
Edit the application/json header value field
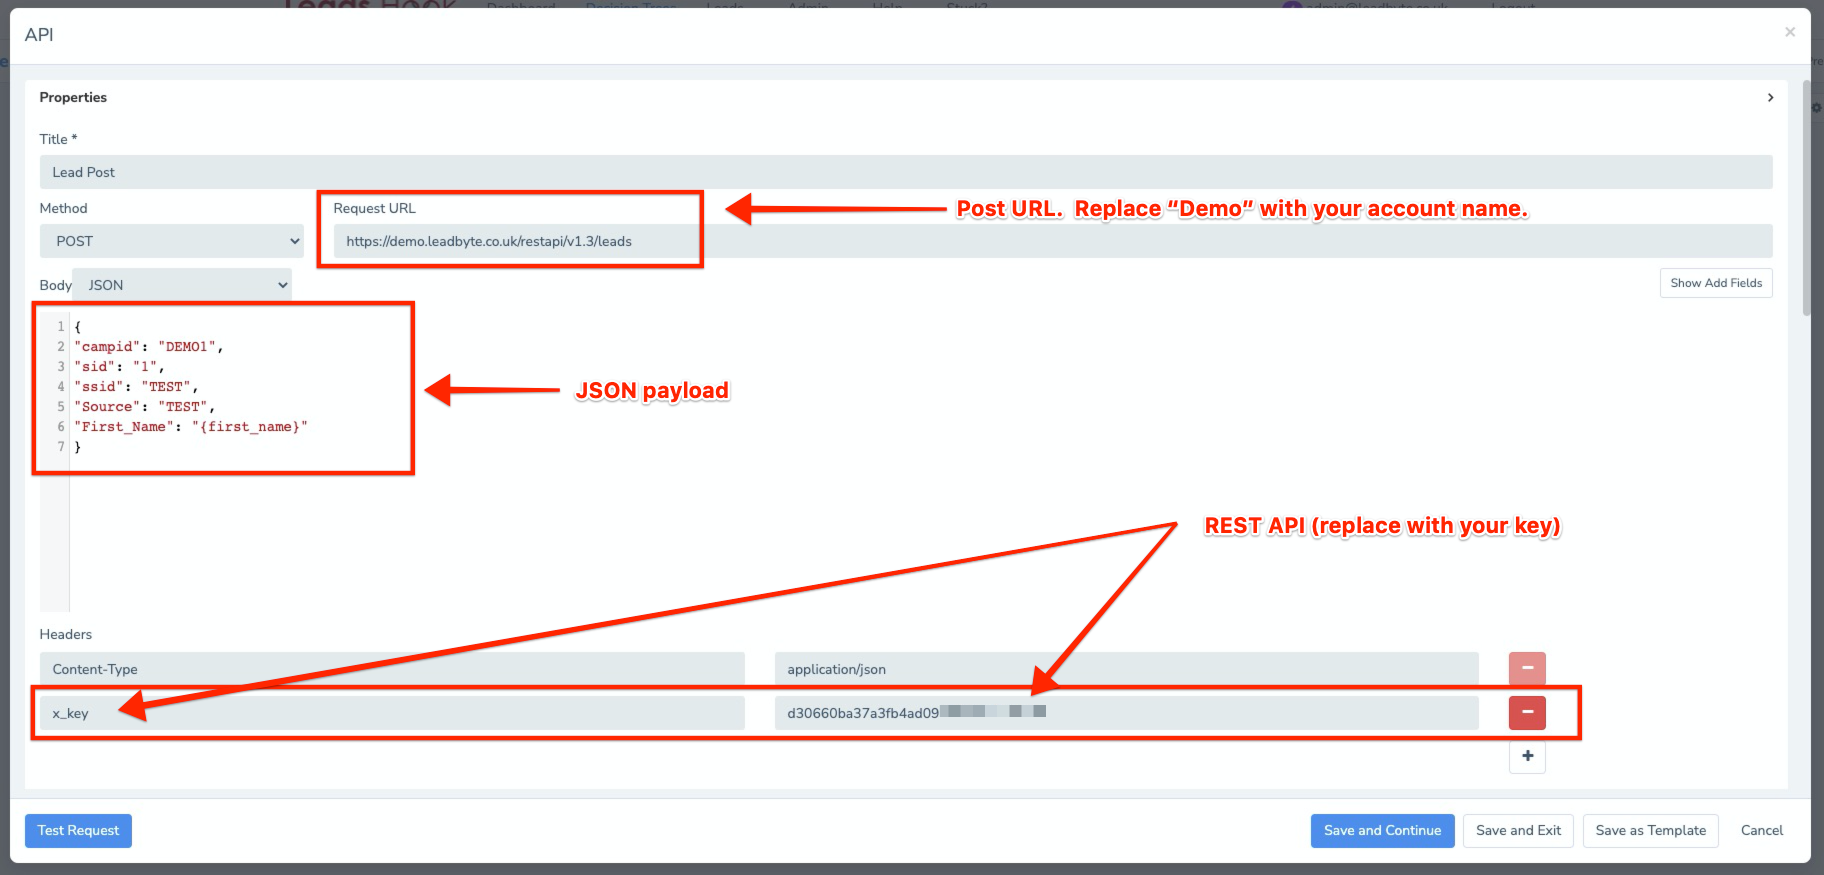point(1126,669)
